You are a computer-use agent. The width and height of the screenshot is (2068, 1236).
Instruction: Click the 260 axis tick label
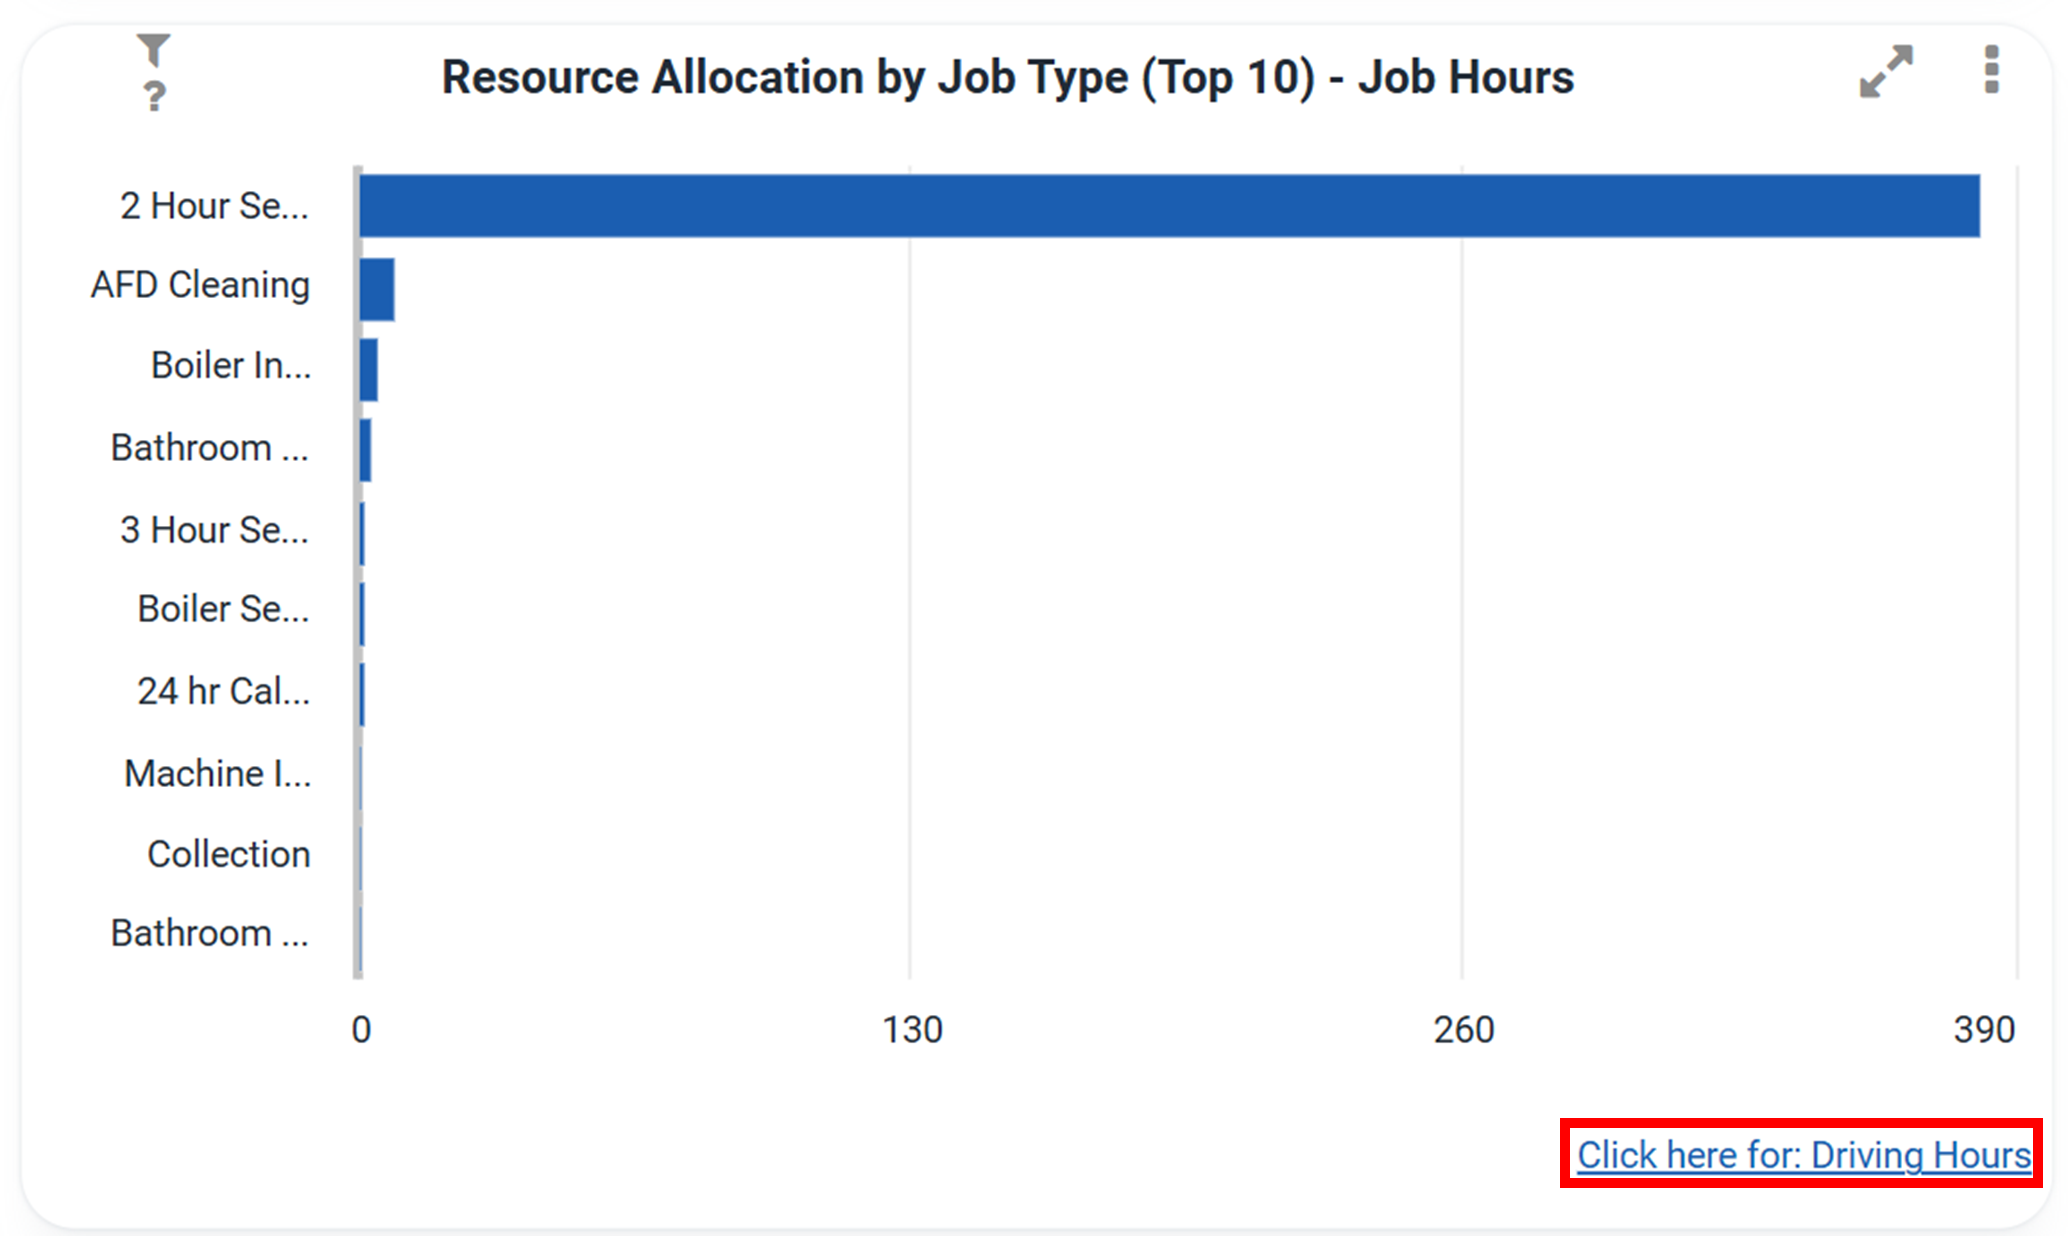coord(1464,1029)
